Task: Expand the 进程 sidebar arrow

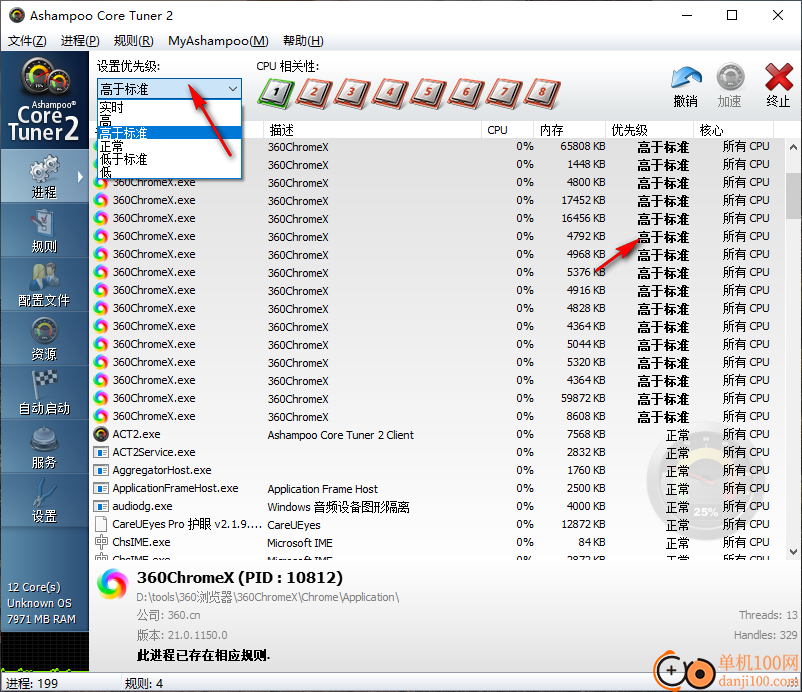Action: [x=80, y=177]
